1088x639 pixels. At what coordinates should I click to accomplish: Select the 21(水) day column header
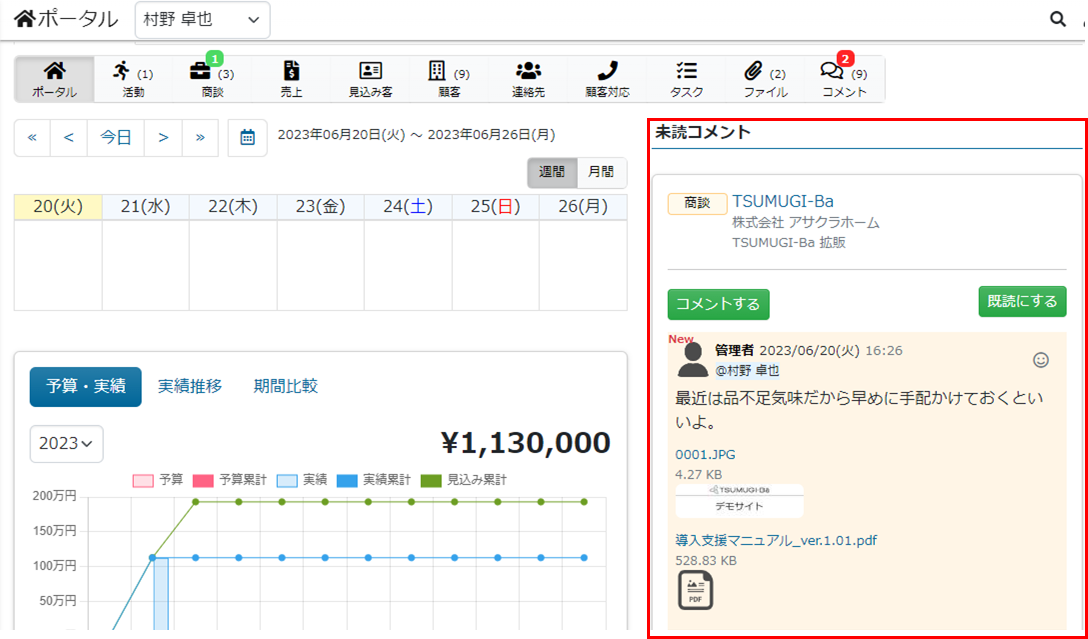[146, 207]
